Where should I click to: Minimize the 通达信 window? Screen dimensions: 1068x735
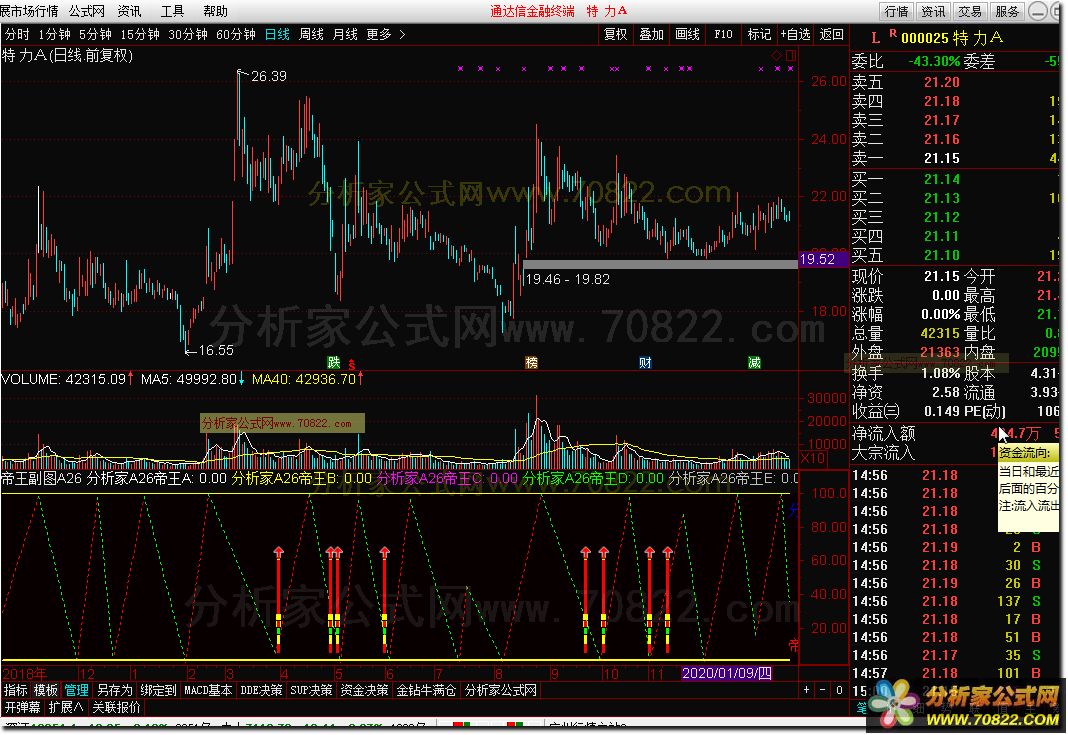pos(1038,11)
